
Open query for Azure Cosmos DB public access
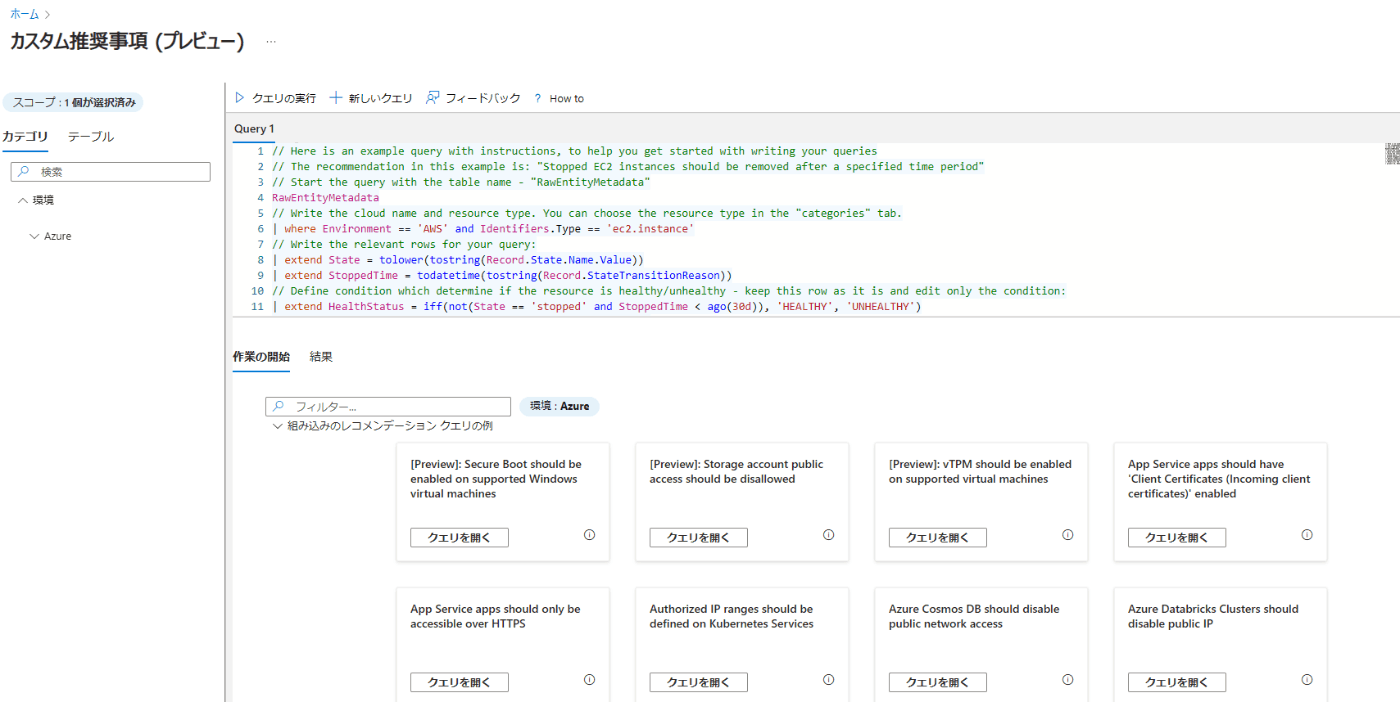938,683
